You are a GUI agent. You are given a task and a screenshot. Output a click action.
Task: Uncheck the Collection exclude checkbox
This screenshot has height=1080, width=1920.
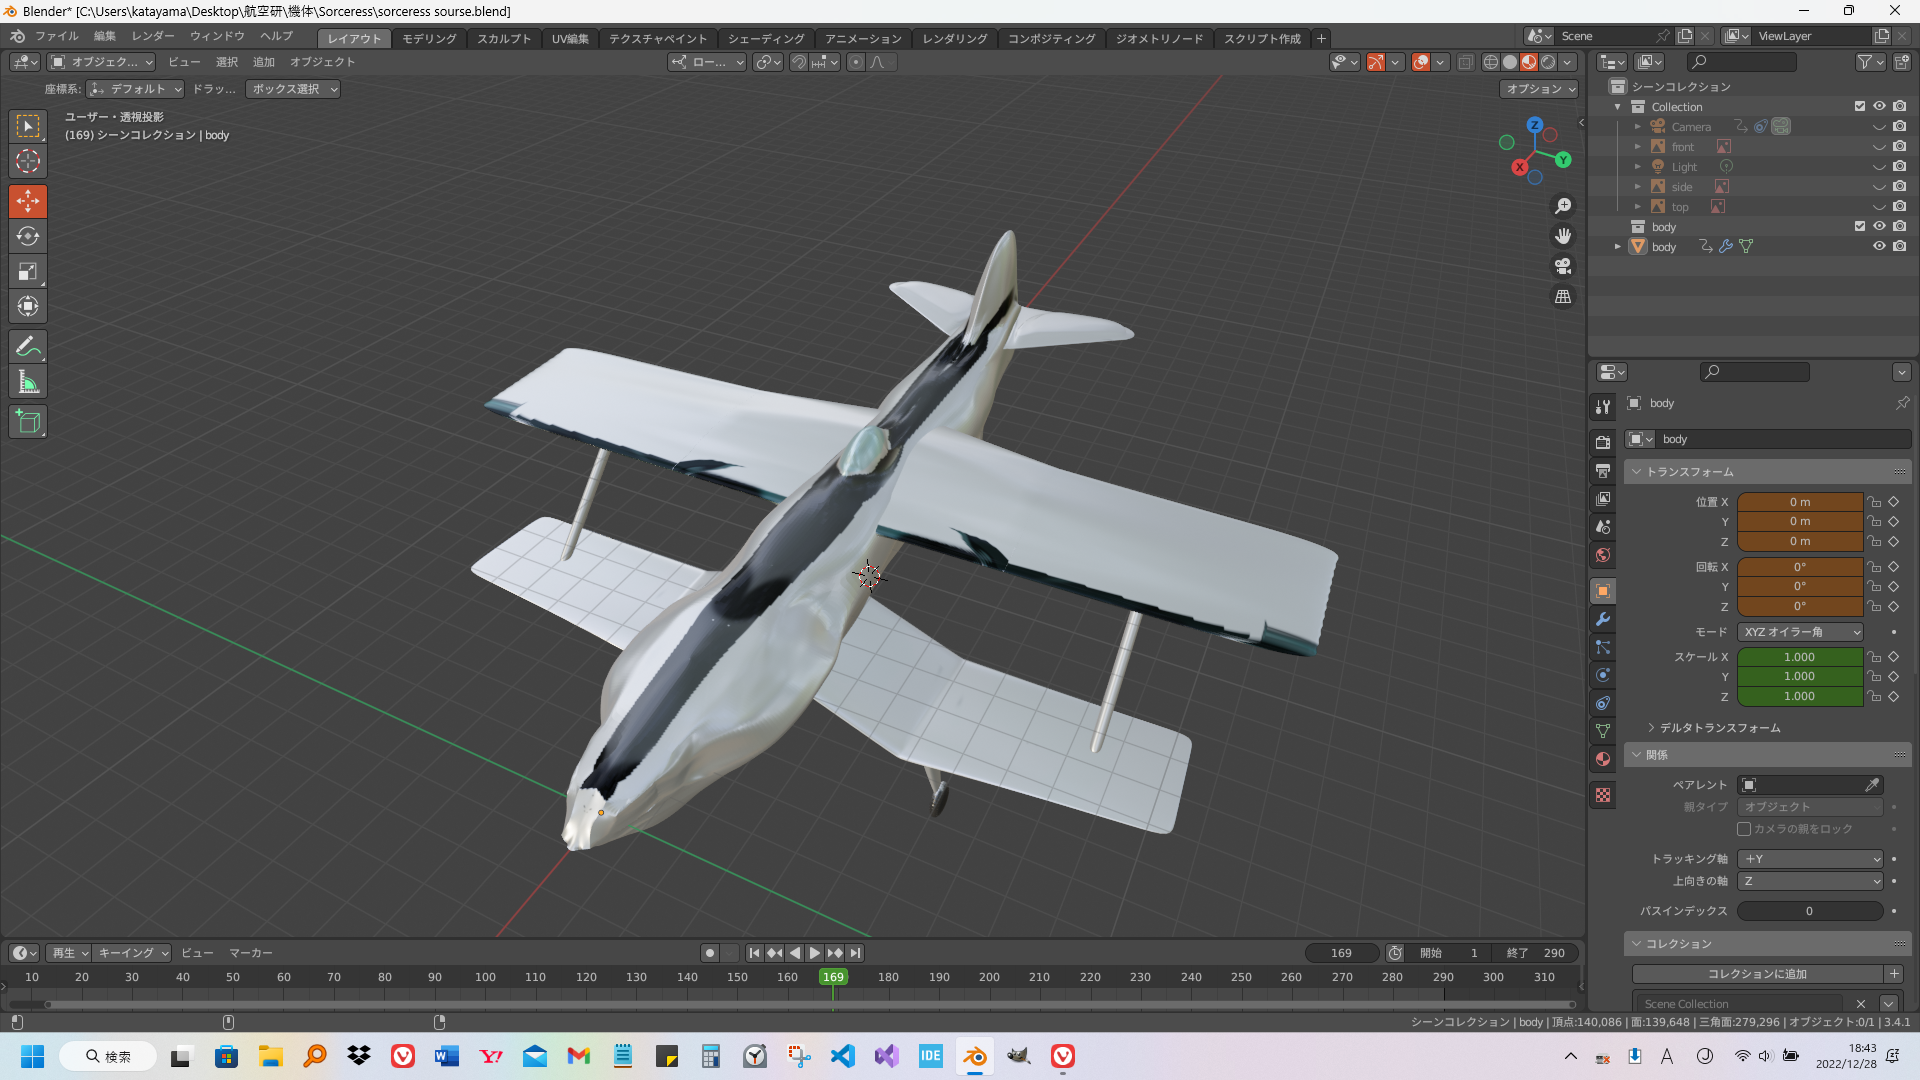1860,106
